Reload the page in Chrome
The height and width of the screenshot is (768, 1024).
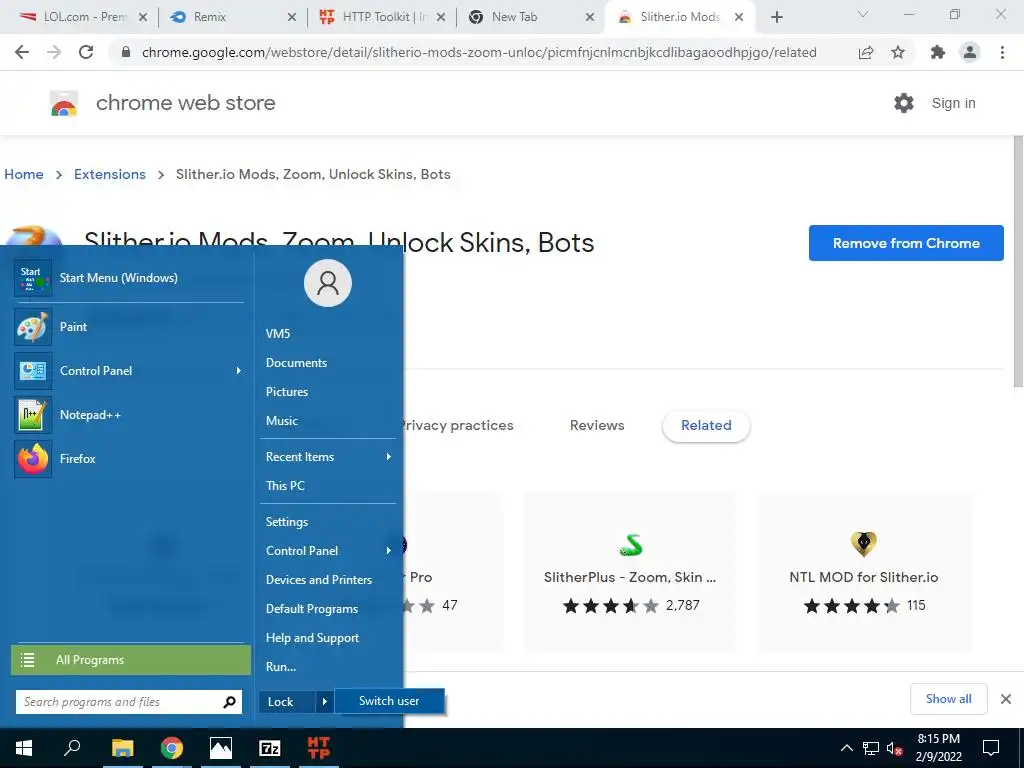pyautogui.click(x=86, y=52)
